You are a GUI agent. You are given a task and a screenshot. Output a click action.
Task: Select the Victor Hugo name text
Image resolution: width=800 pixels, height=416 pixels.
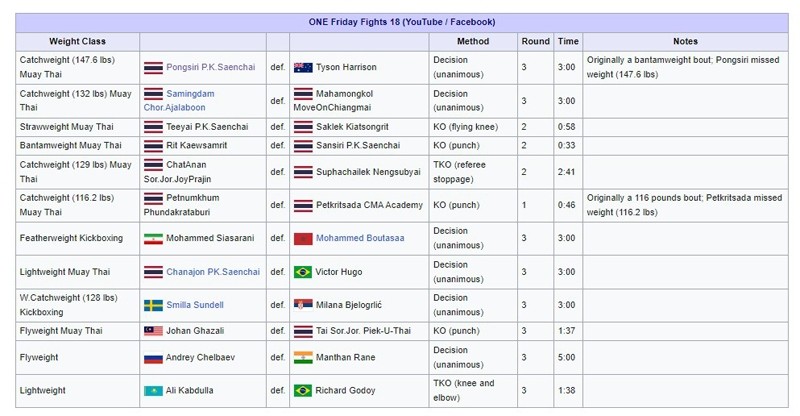pos(339,272)
